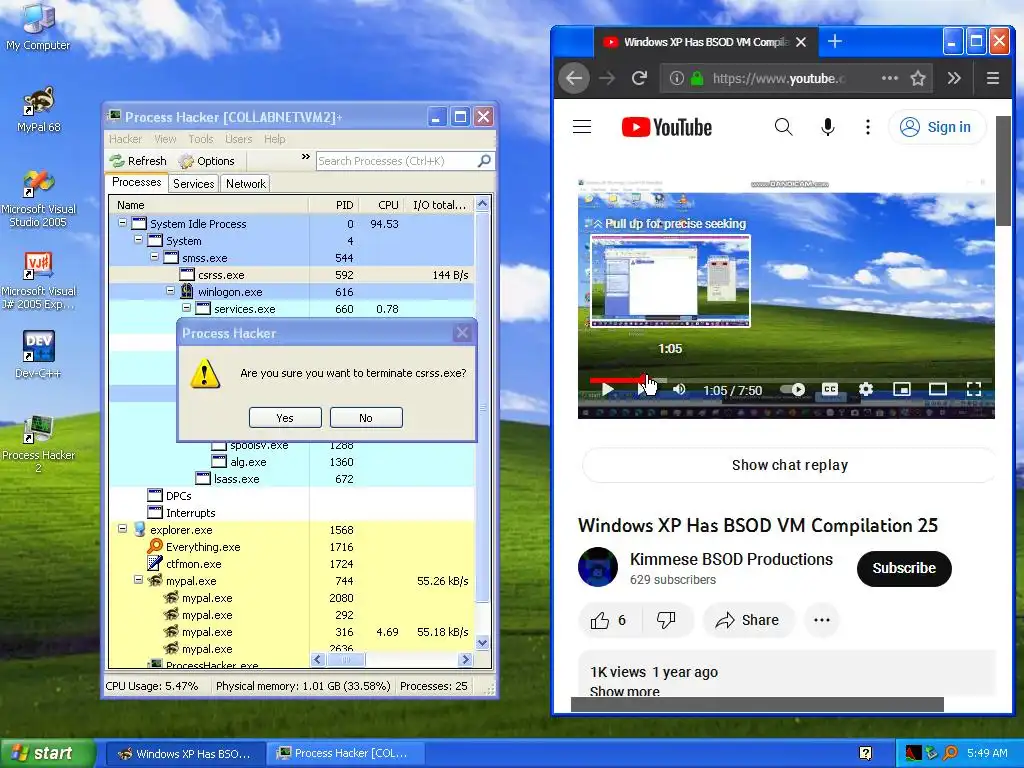Go back in the browser
The width and height of the screenshot is (1024, 768).
coord(574,78)
